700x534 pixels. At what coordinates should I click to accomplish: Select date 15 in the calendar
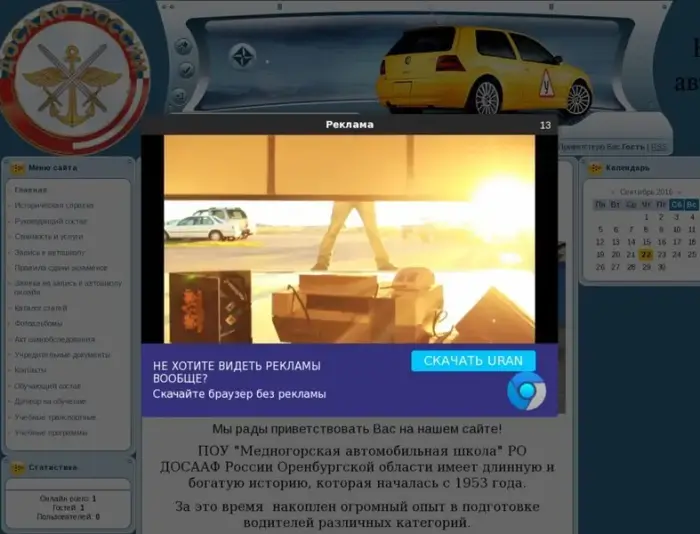[x=646, y=242]
